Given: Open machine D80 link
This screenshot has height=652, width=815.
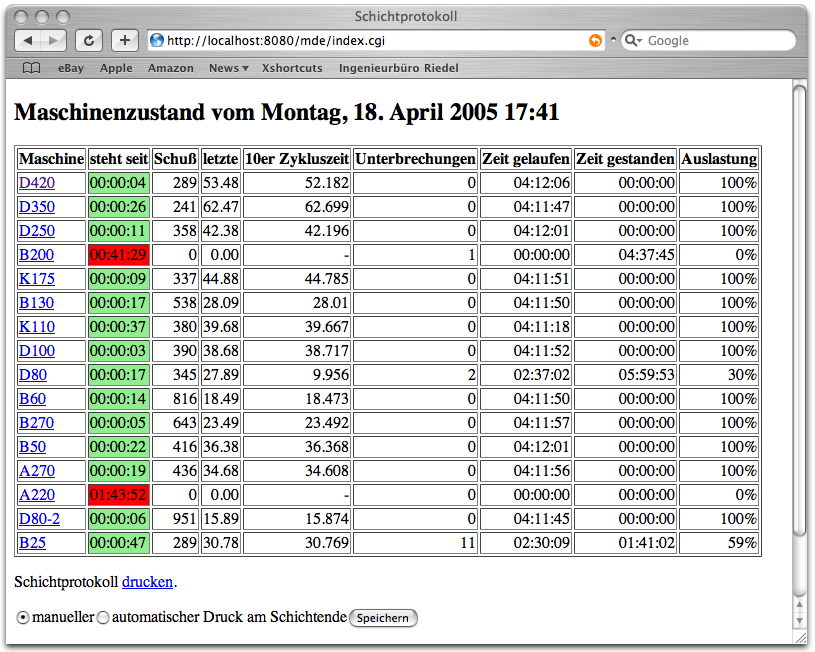Looking at the screenshot, I should coord(33,374).
